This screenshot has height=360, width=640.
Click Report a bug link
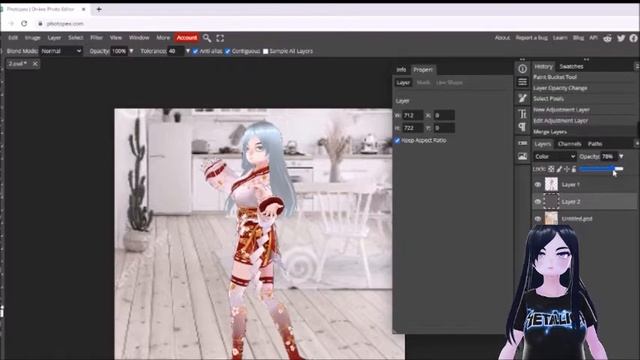531,38
